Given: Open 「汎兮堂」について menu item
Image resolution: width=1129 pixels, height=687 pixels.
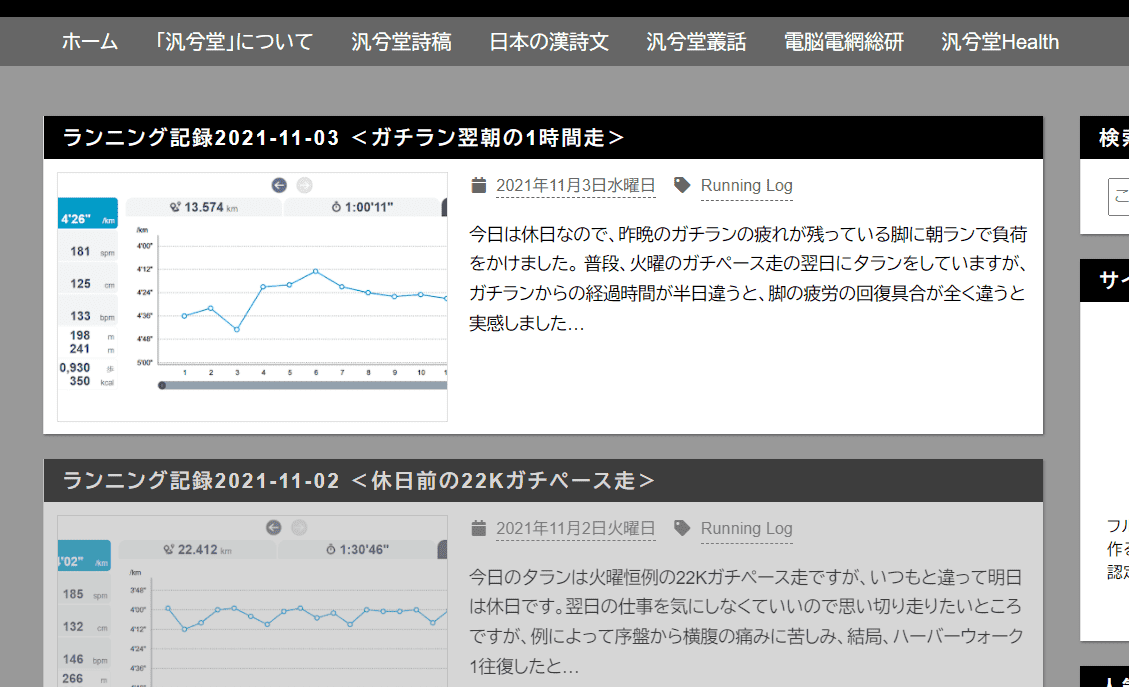Looking at the screenshot, I should click(233, 42).
